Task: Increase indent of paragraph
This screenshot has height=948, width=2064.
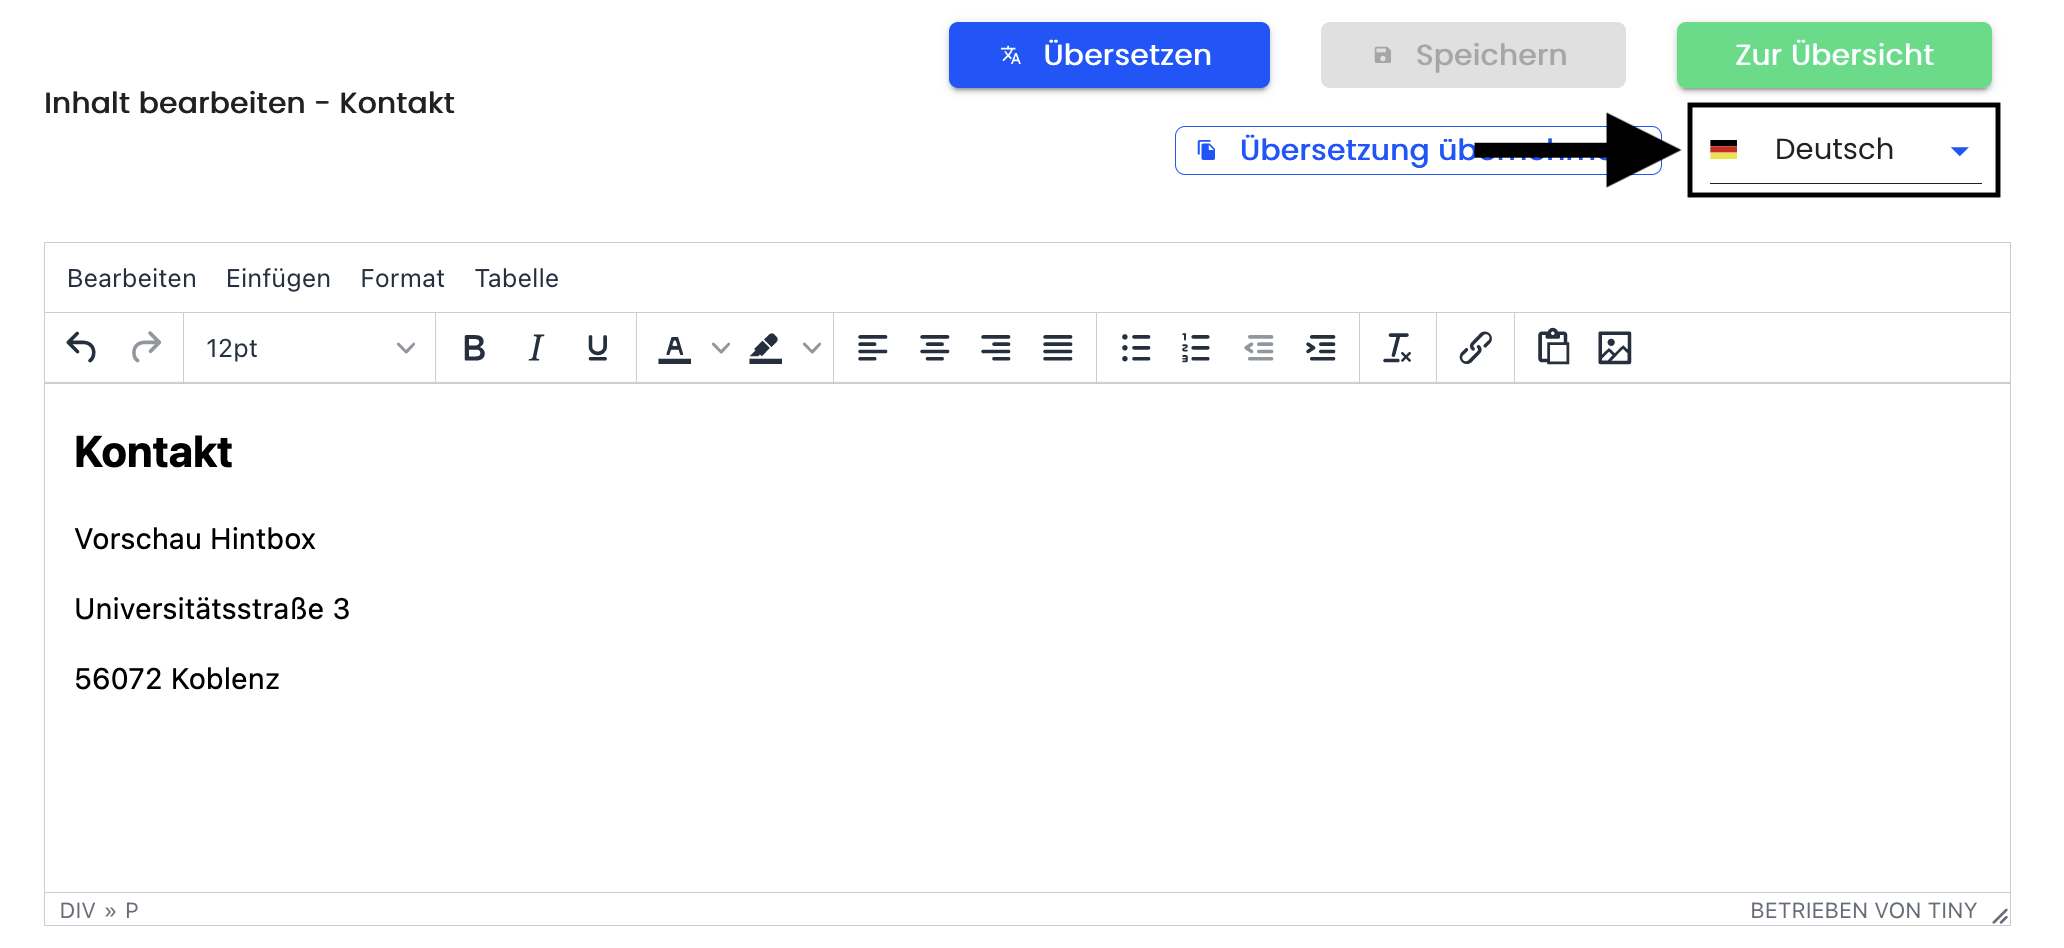Action: click(1321, 348)
